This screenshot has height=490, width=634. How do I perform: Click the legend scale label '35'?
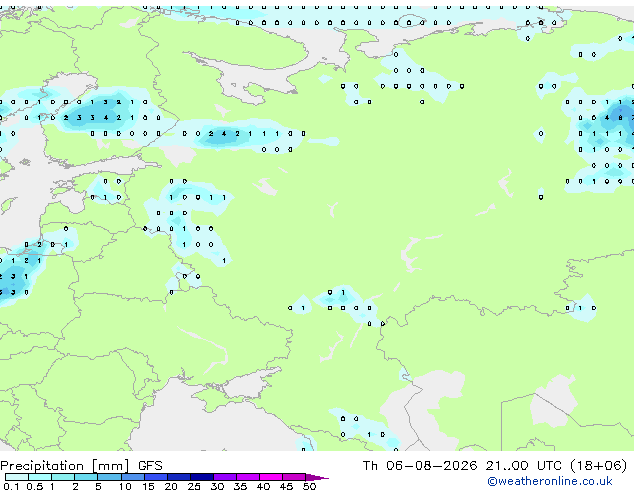[x=240, y=486]
